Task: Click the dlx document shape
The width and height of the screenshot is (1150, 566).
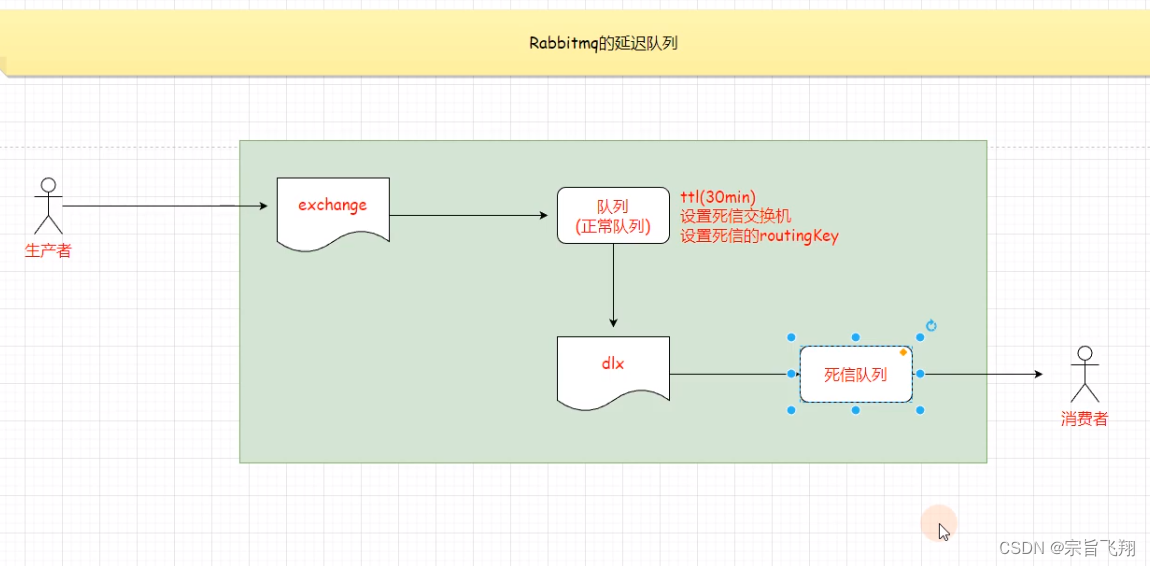Action: tap(613, 372)
